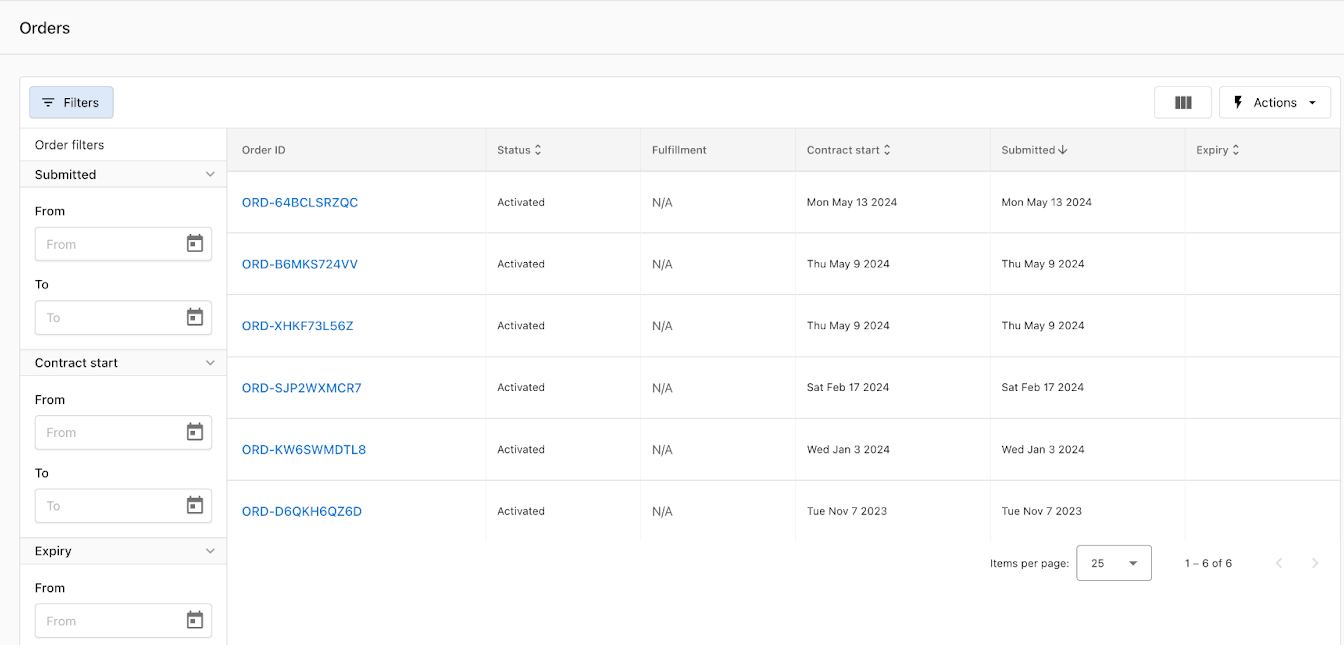Toggle Submitted column descending sort arrow
This screenshot has height=645, width=1344.
click(1063, 150)
